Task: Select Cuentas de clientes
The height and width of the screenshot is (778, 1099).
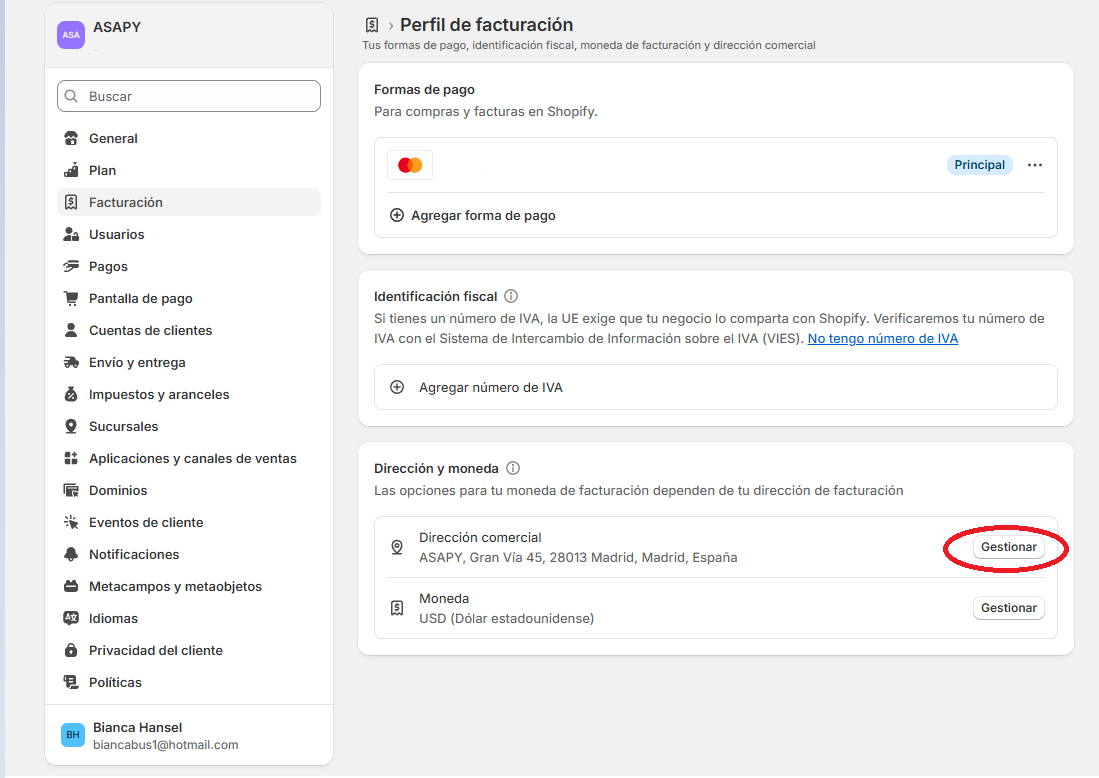Action: 189,330
